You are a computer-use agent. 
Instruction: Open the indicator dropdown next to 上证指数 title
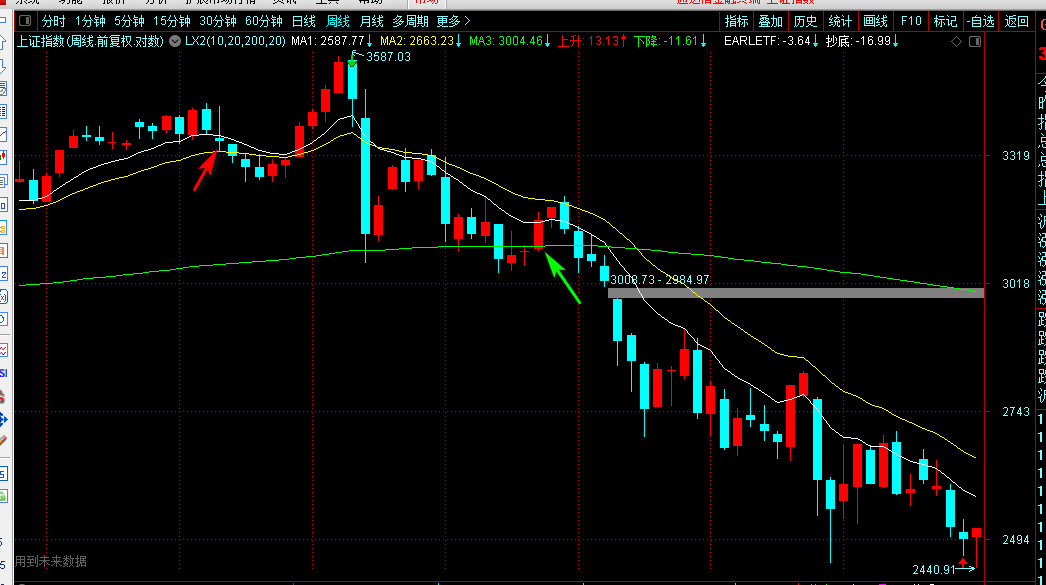[175, 41]
